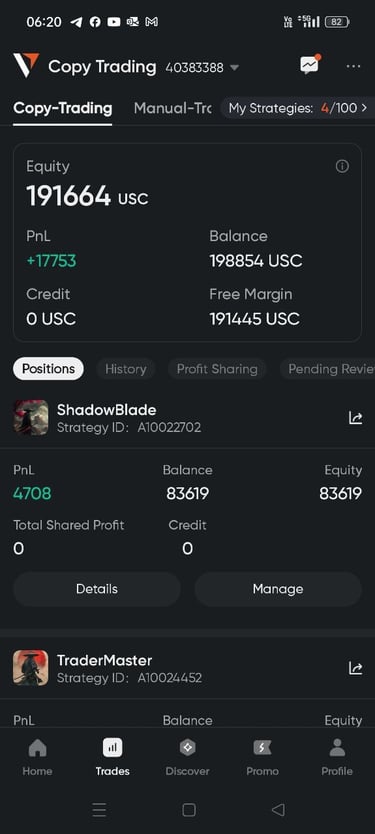The height and width of the screenshot is (834, 375).
Task: Open ShadowBlade Details button
Action: pos(97,589)
